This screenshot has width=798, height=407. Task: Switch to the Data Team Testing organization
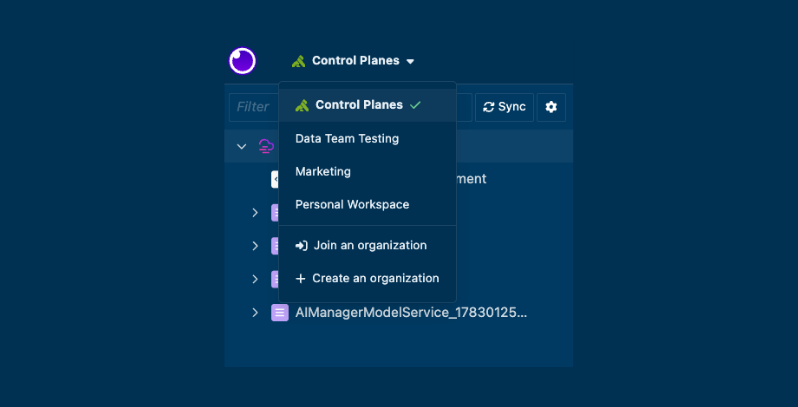[367, 138]
